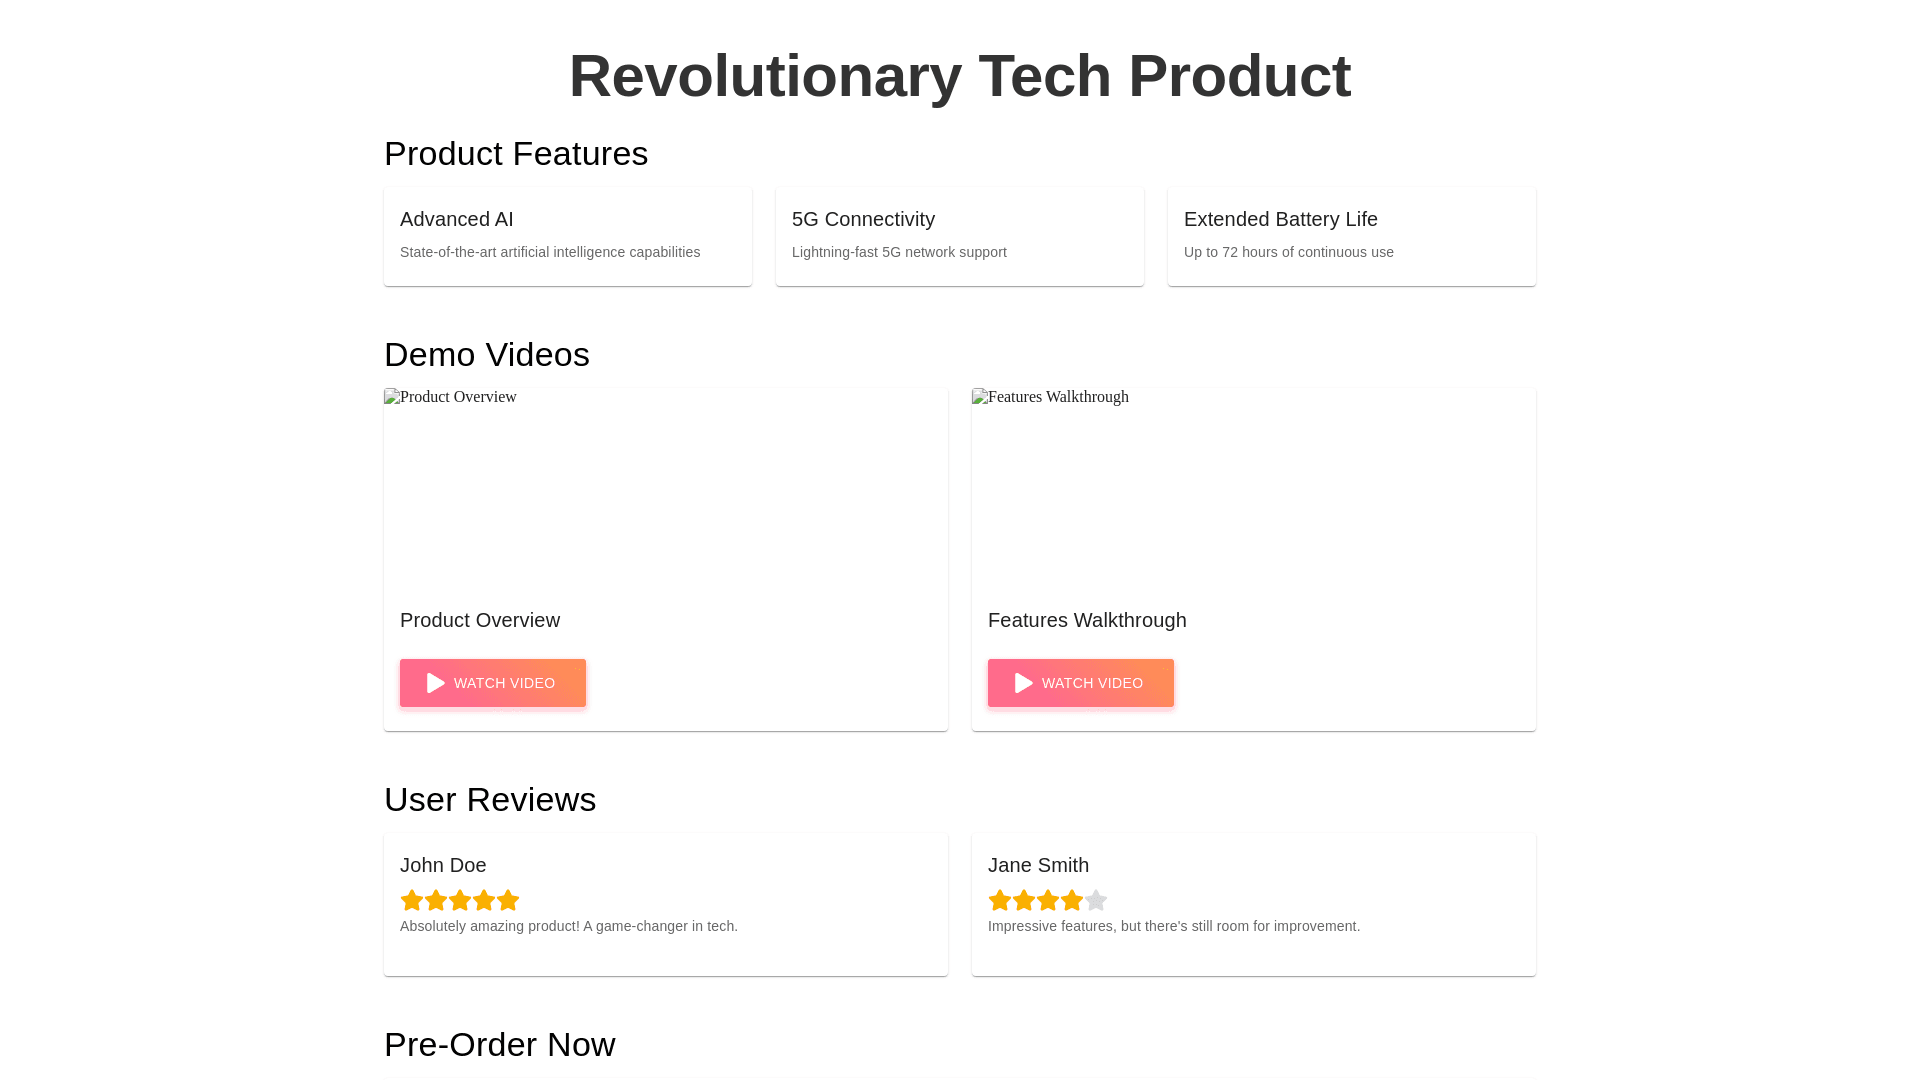Viewport: 1920px width, 1080px height.
Task: Click Jane Smith's first rating star
Action: click(1000, 900)
